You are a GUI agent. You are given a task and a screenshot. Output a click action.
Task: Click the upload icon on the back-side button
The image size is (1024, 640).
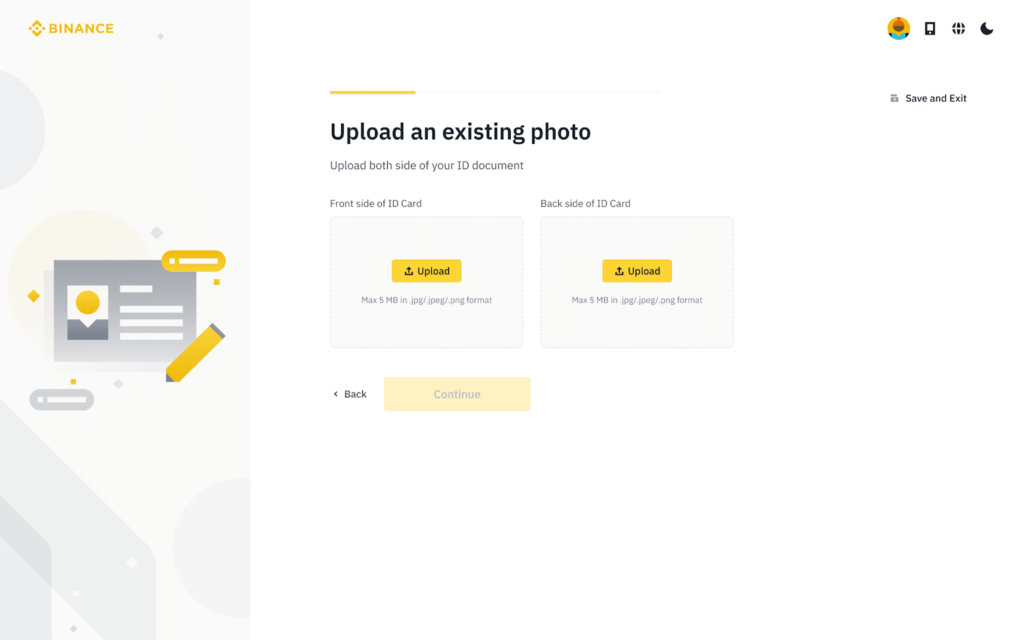620,270
